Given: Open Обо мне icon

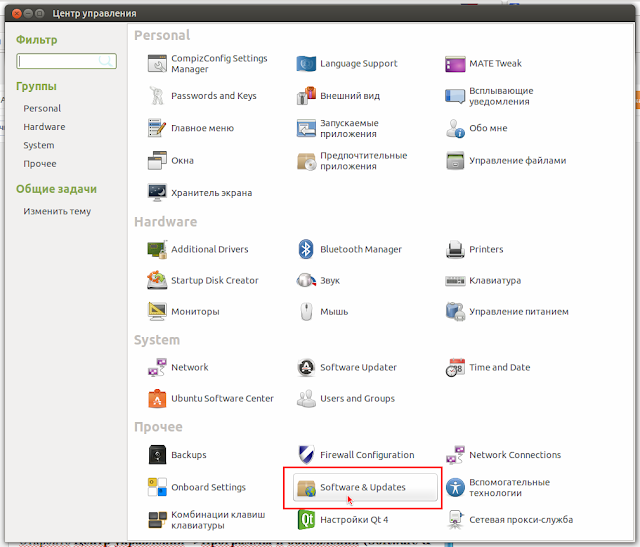Looking at the screenshot, I should coord(455,128).
